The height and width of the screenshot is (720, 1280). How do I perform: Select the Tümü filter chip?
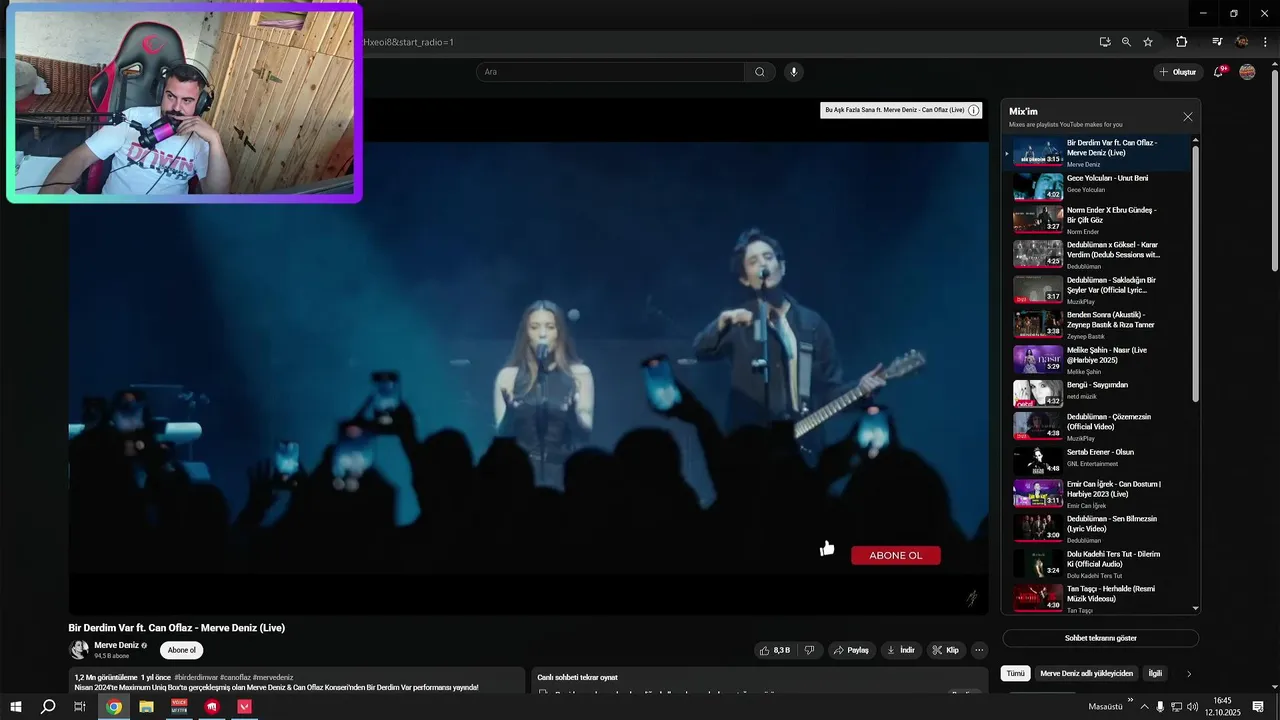point(1015,674)
